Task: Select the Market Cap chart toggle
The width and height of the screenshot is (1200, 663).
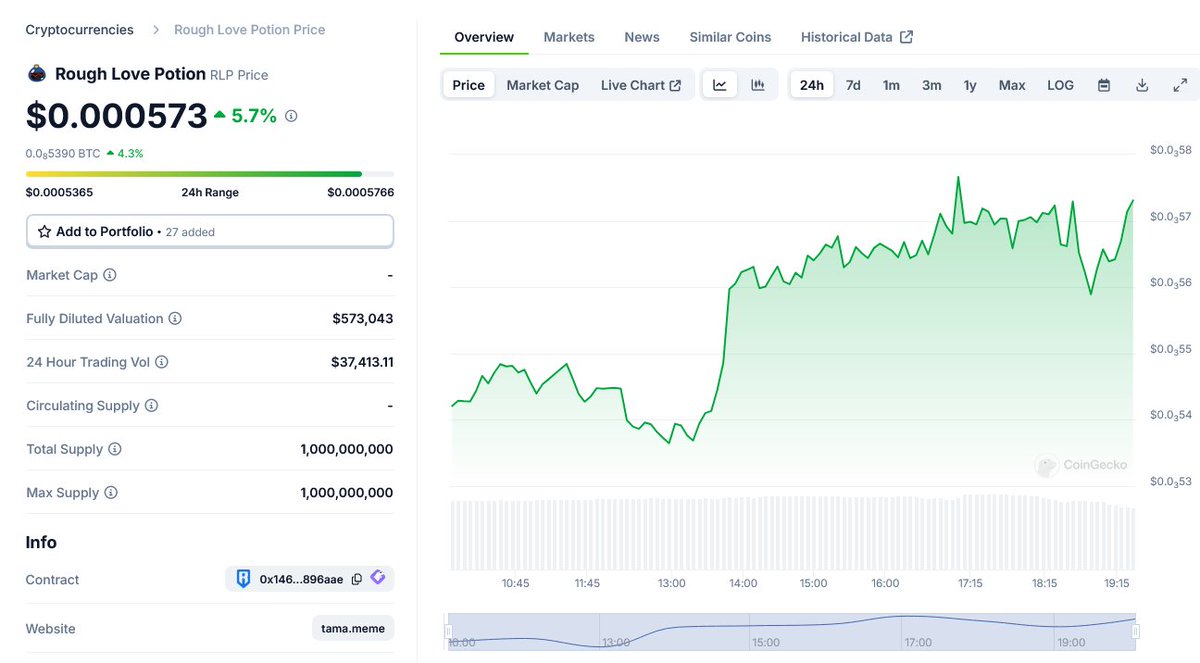Action: point(543,85)
